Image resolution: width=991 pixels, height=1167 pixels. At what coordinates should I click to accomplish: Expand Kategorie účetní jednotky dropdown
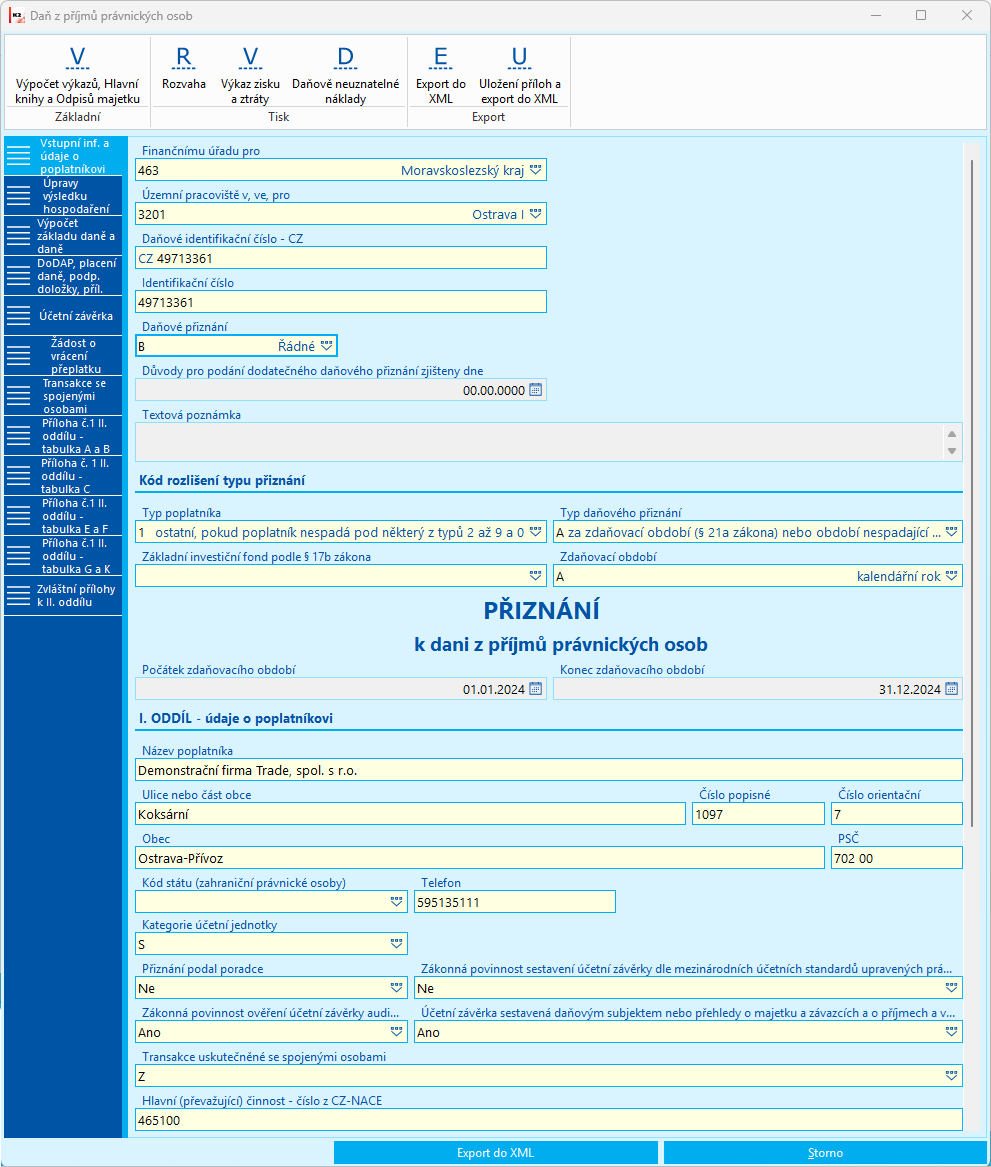pyautogui.click(x=397, y=944)
